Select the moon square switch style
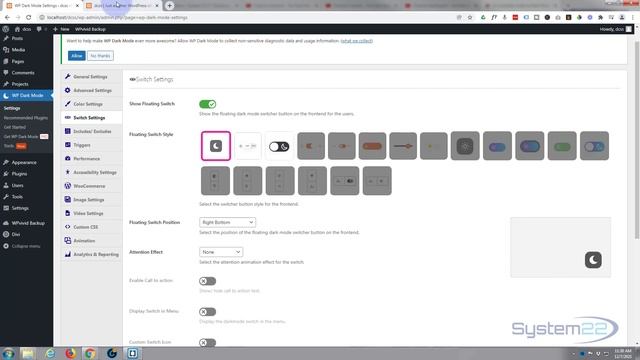640x360 pixels. click(x=216, y=146)
